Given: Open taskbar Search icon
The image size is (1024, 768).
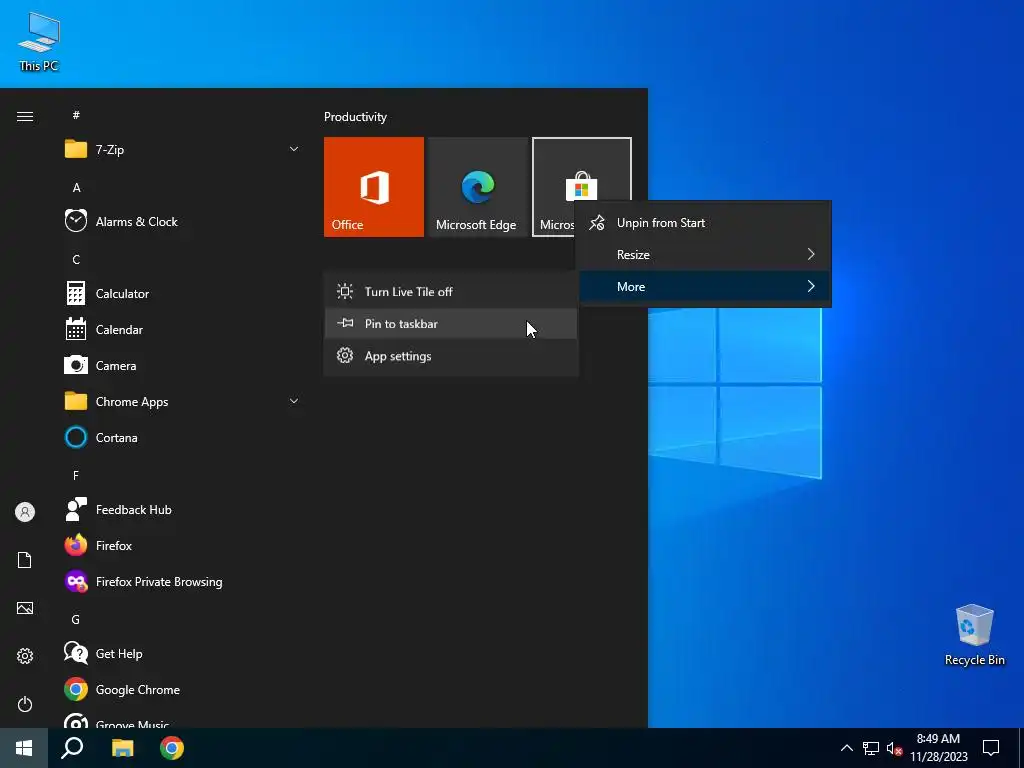Looking at the screenshot, I should 72,748.
